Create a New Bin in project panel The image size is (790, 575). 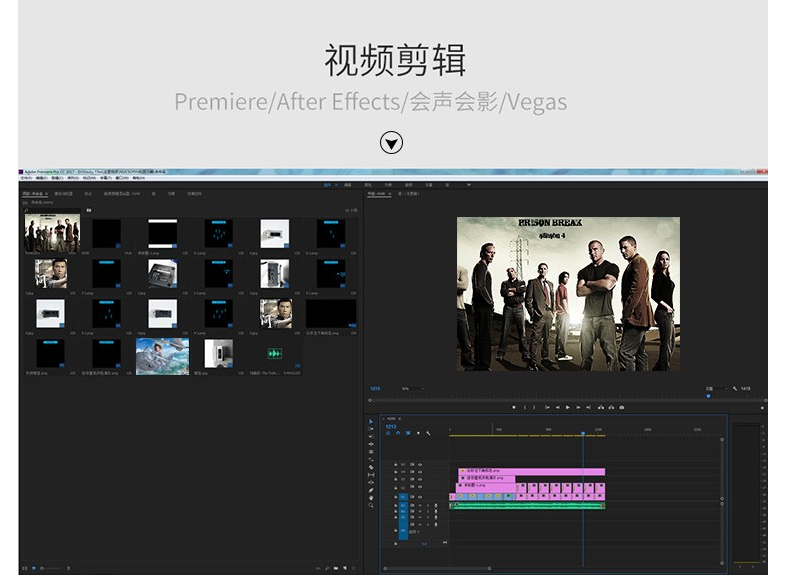pos(336,568)
